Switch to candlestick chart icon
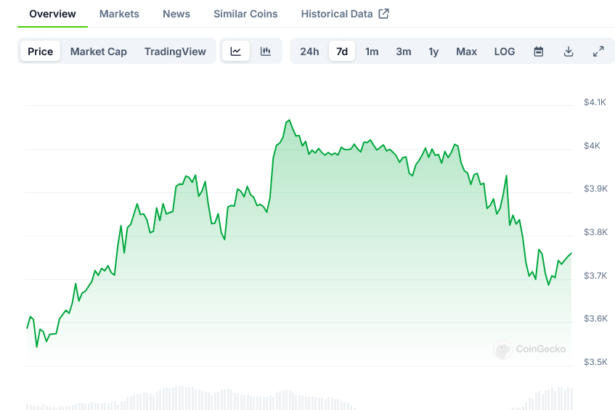This screenshot has width=615, height=410. pos(265,51)
